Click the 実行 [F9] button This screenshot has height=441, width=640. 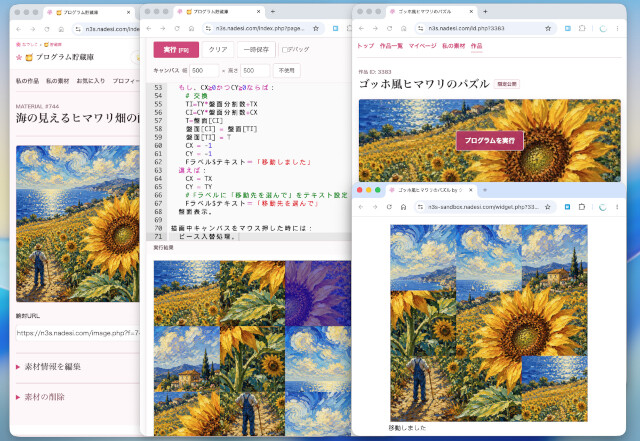pyautogui.click(x=176, y=49)
